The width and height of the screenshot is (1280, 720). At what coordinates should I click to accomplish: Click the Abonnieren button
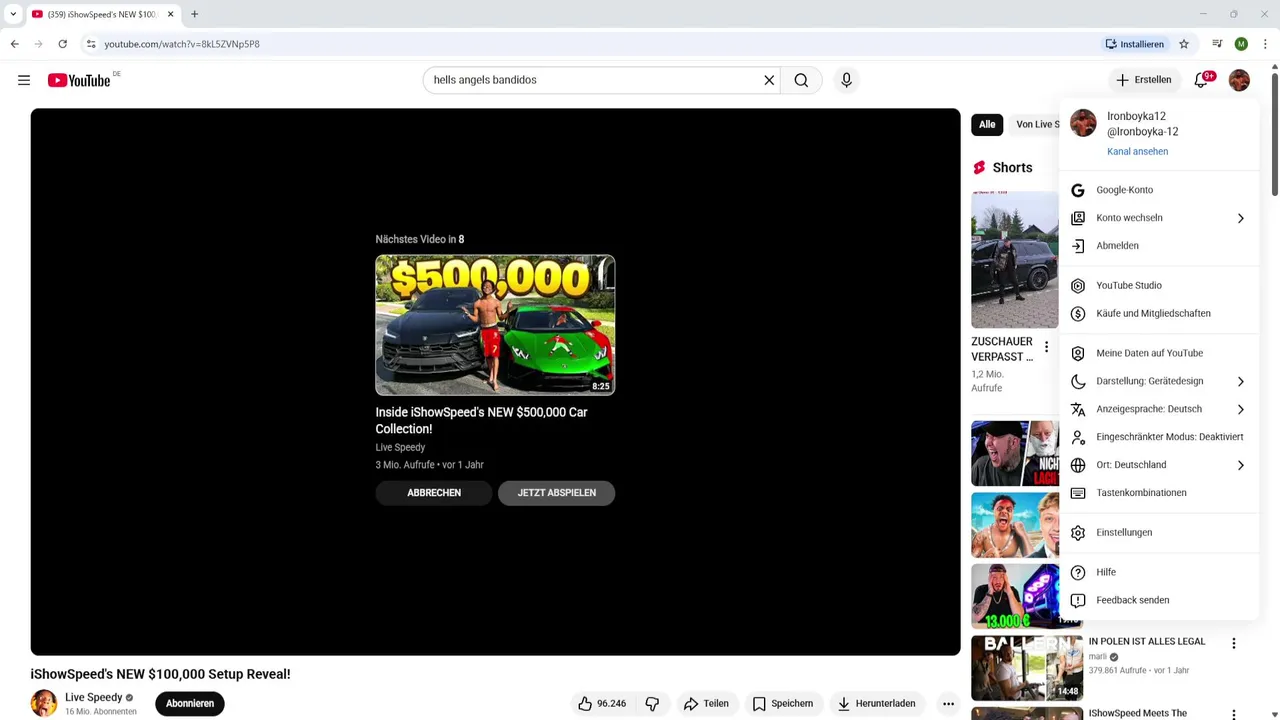pyautogui.click(x=190, y=703)
